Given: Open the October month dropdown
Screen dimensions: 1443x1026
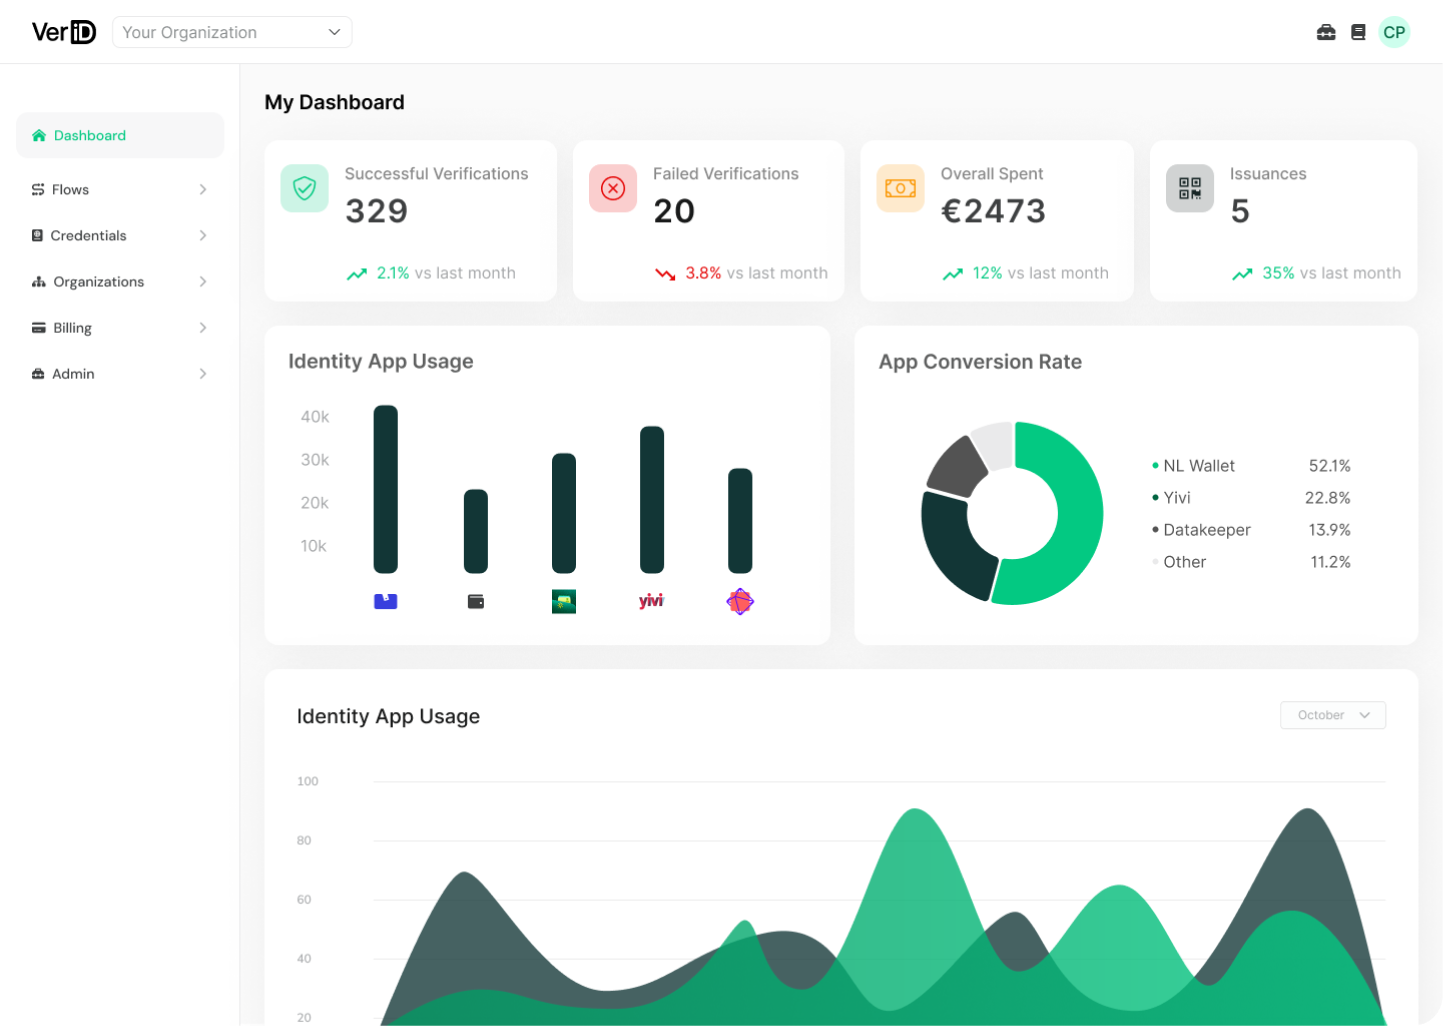Looking at the screenshot, I should 1333,715.
